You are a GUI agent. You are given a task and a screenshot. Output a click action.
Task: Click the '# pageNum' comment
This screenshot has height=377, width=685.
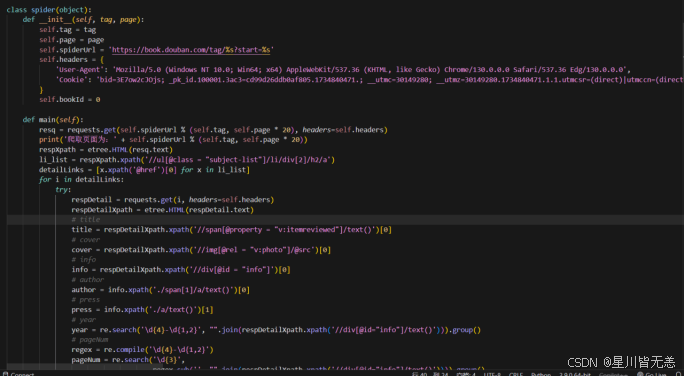pos(90,339)
